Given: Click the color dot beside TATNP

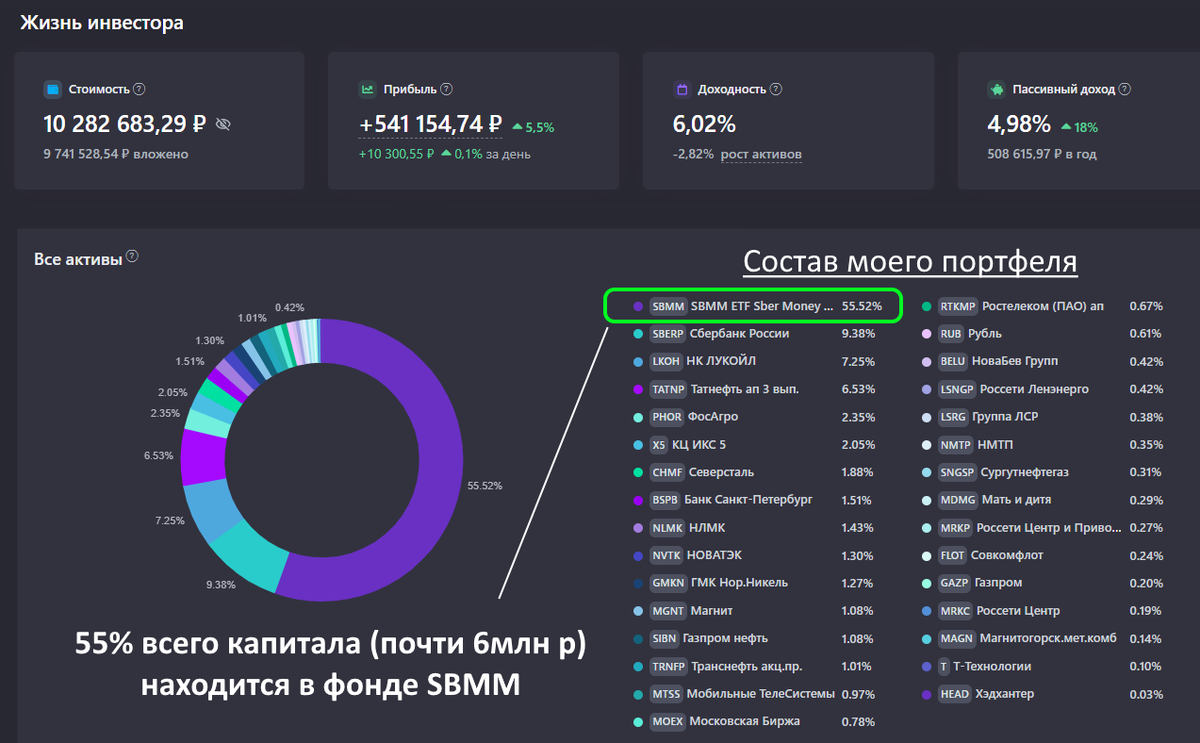Looking at the screenshot, I should pyautogui.click(x=637, y=389).
